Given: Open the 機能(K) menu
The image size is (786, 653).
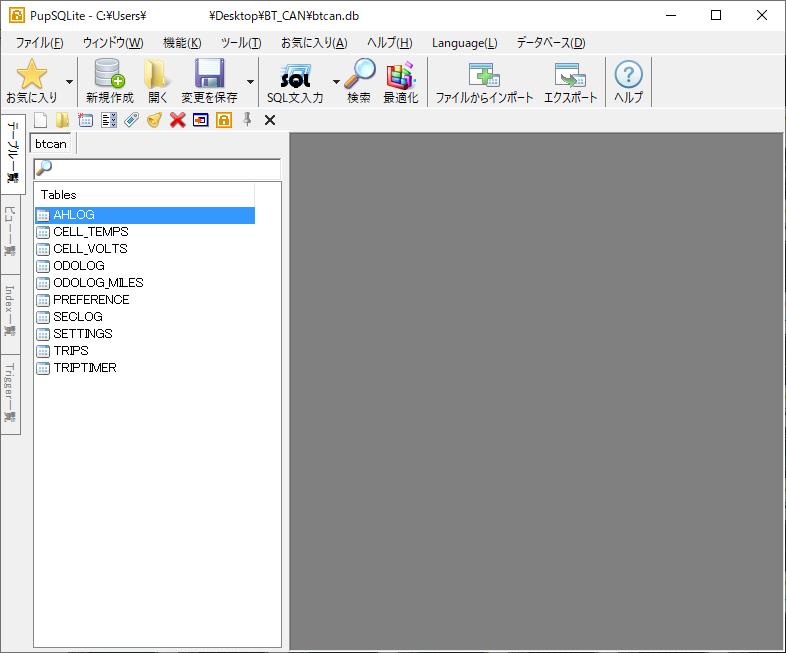Looking at the screenshot, I should coord(182,43).
